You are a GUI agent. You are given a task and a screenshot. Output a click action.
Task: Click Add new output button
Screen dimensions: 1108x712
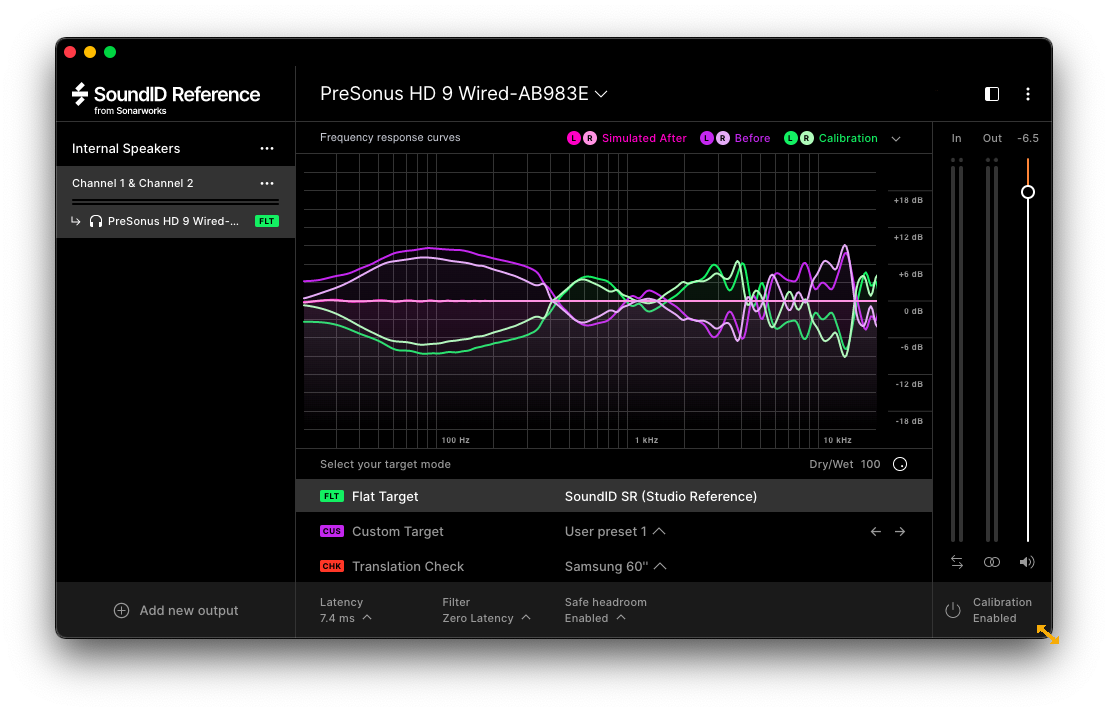pyautogui.click(x=176, y=610)
